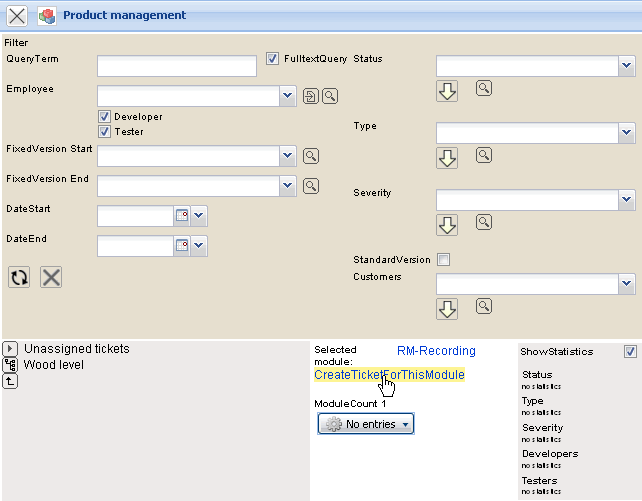Click the refresh filter icon
The image size is (642, 501).
pos(19,277)
